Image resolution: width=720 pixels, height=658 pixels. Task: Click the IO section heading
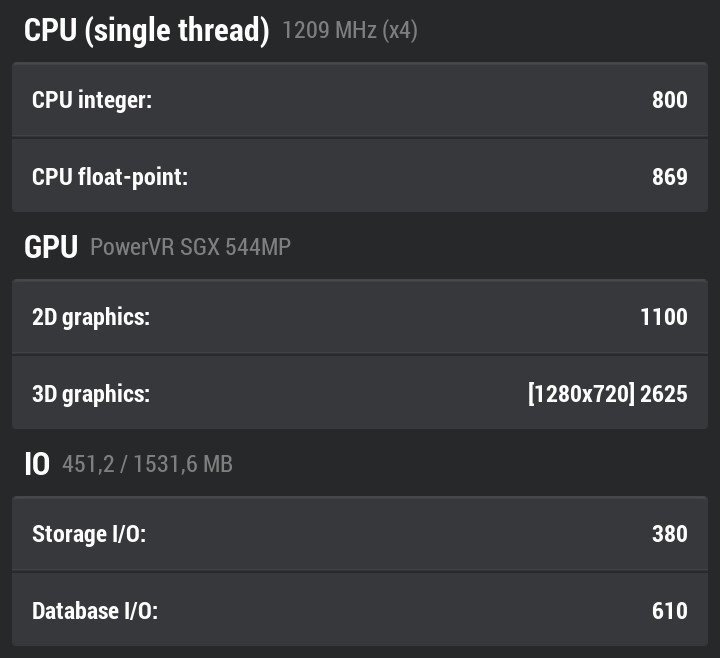(x=37, y=464)
